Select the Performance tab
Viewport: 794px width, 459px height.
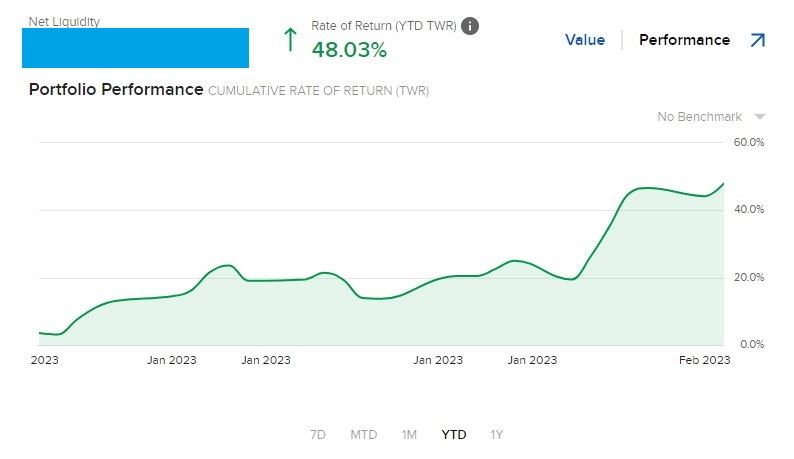(684, 40)
